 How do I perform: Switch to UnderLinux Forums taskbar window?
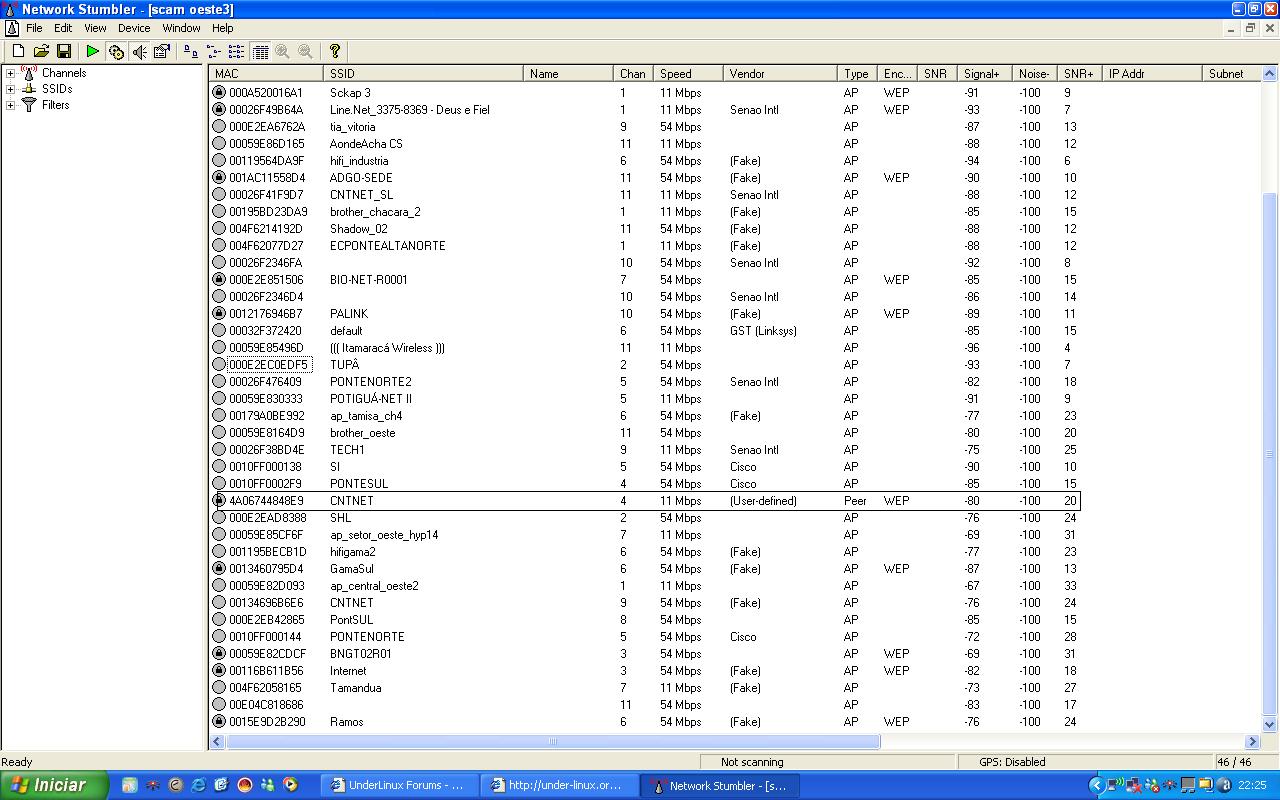pyautogui.click(x=400, y=786)
